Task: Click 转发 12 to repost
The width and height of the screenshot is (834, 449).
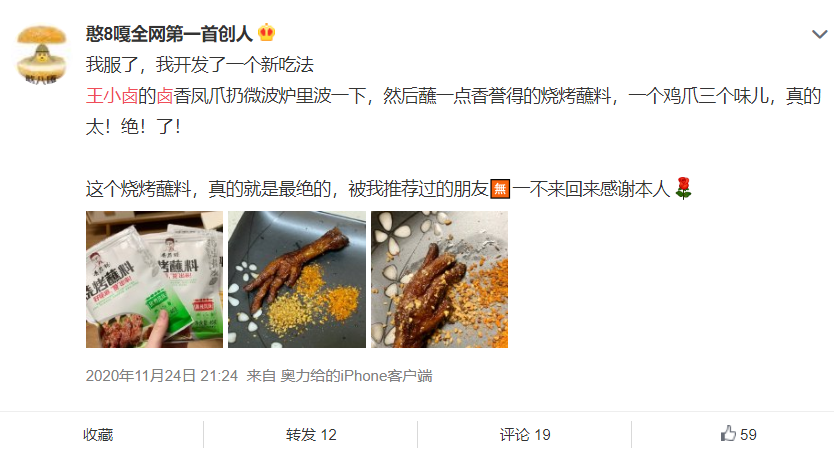Action: [x=311, y=435]
